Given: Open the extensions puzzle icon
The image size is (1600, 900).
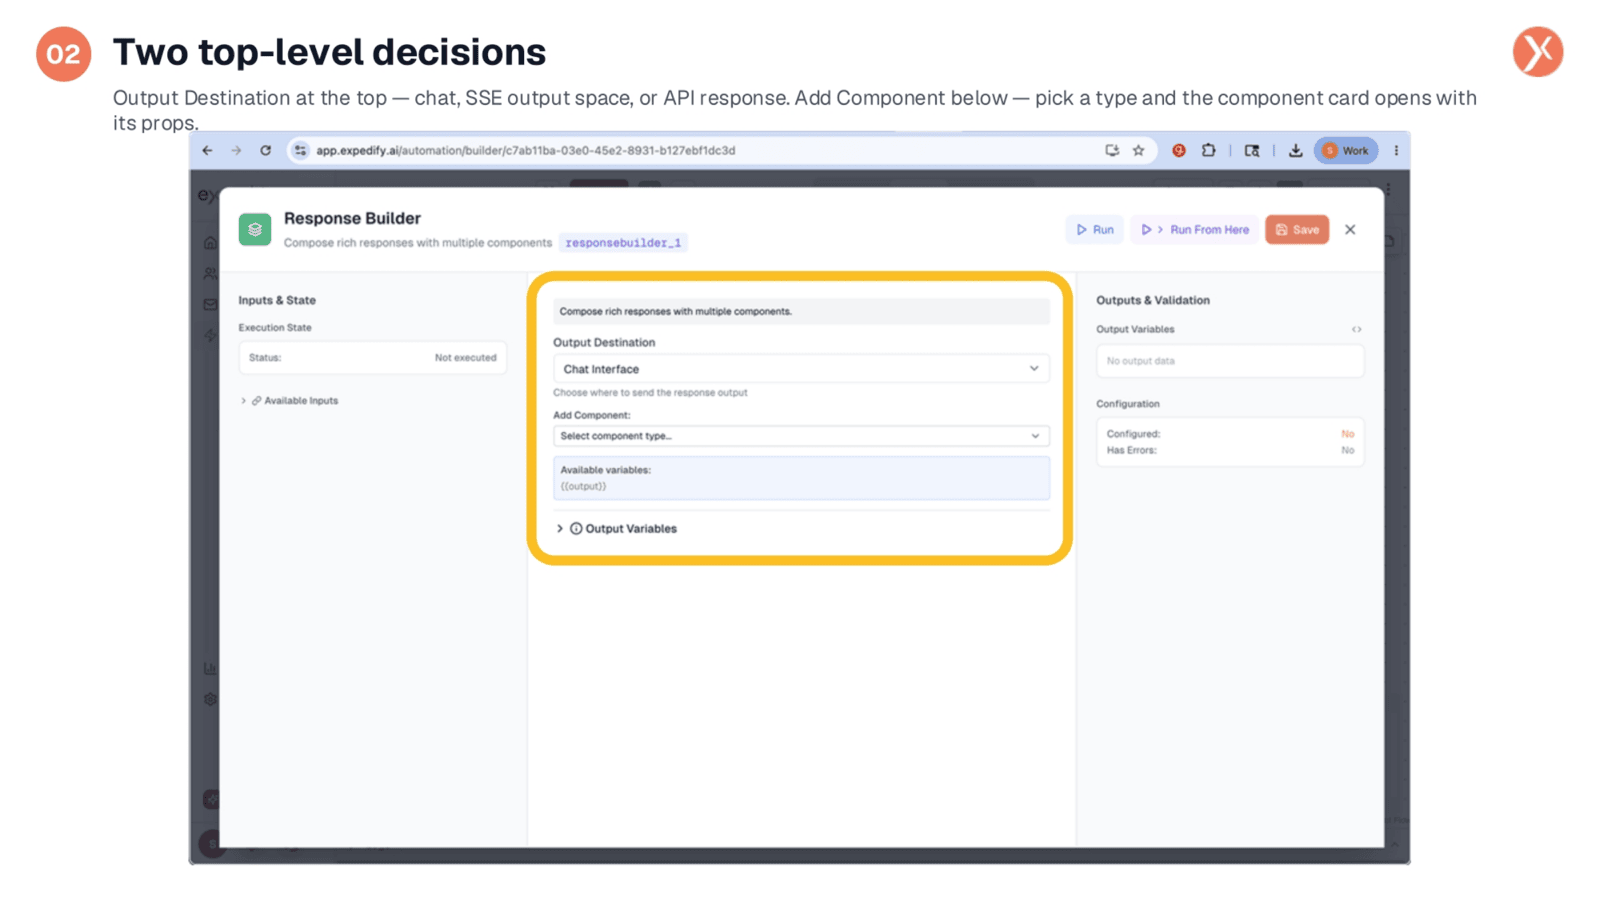Looking at the screenshot, I should point(1208,151).
